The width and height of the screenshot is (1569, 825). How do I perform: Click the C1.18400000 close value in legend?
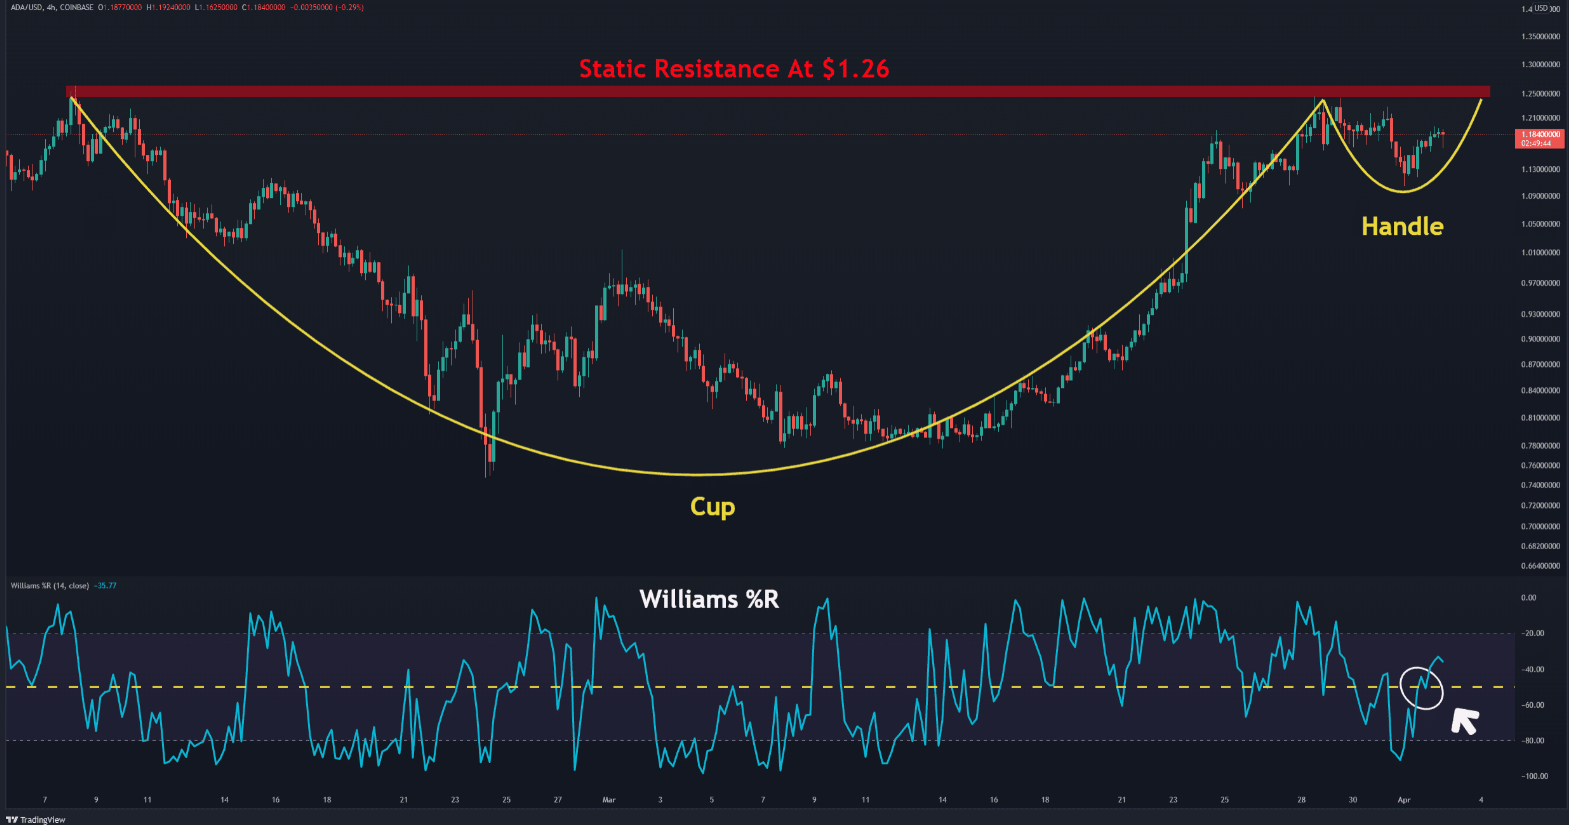pyautogui.click(x=263, y=7)
